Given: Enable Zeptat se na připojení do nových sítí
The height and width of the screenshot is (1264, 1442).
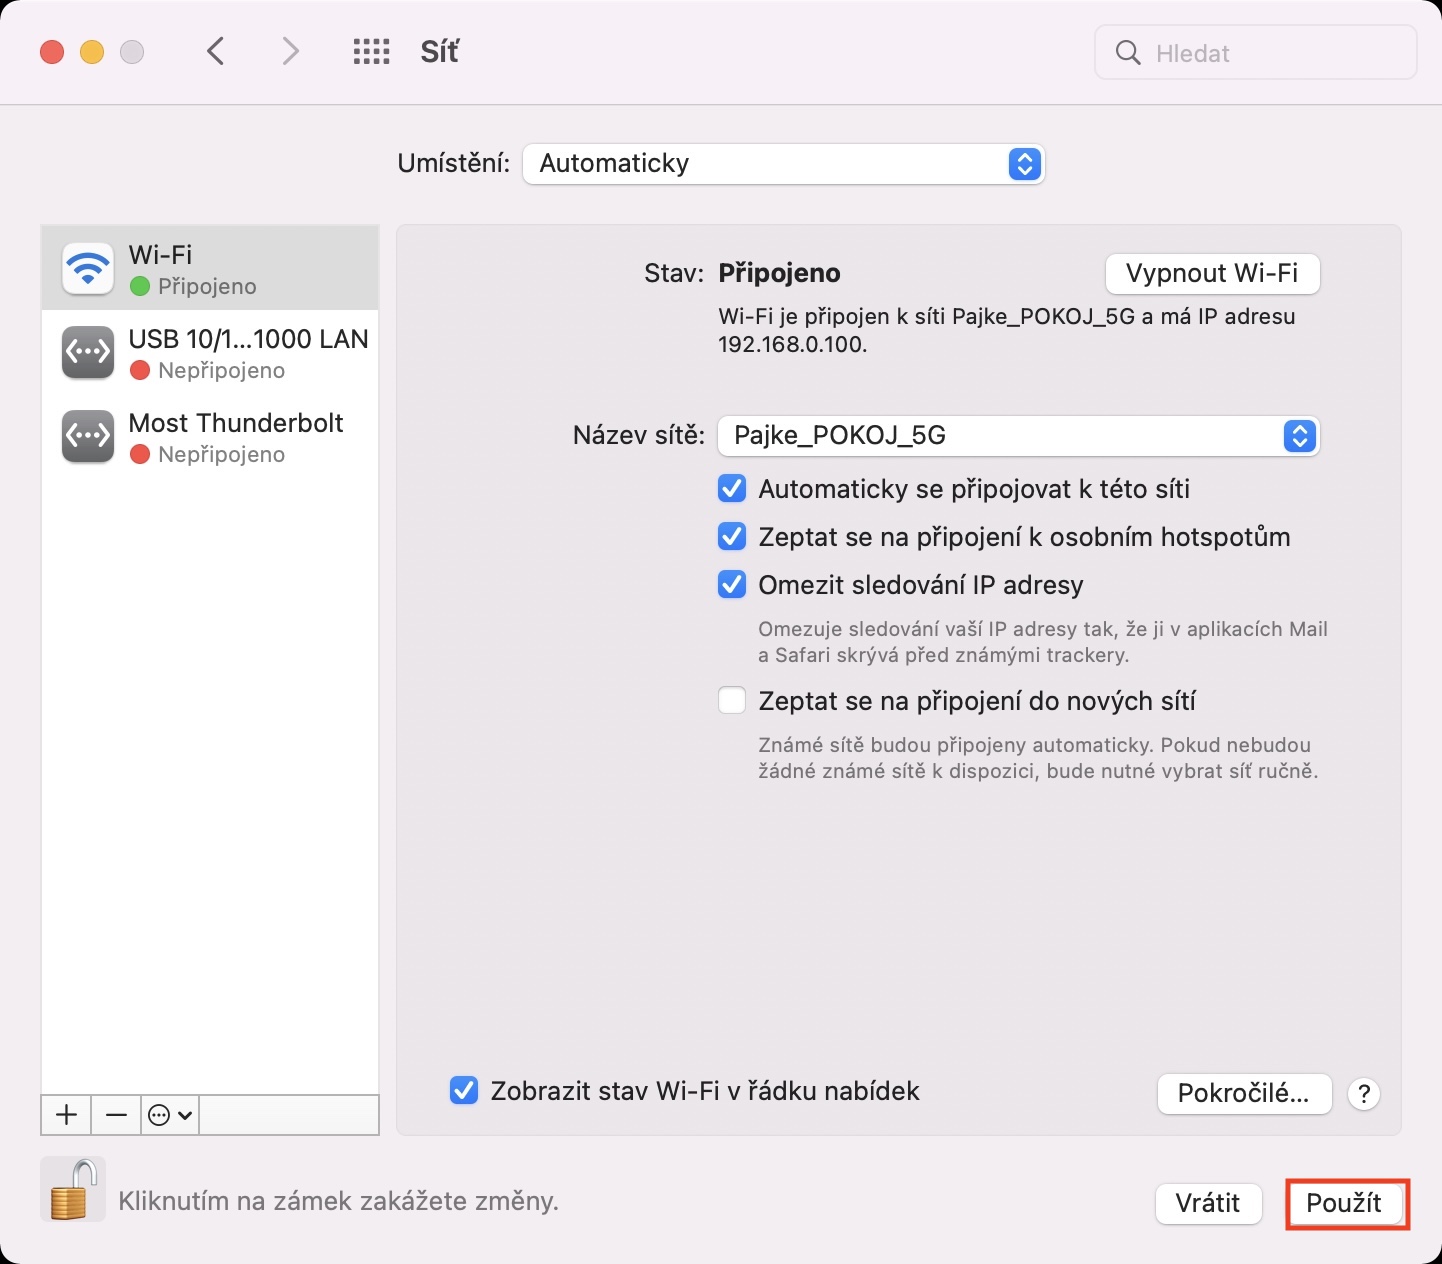Looking at the screenshot, I should point(732,701).
